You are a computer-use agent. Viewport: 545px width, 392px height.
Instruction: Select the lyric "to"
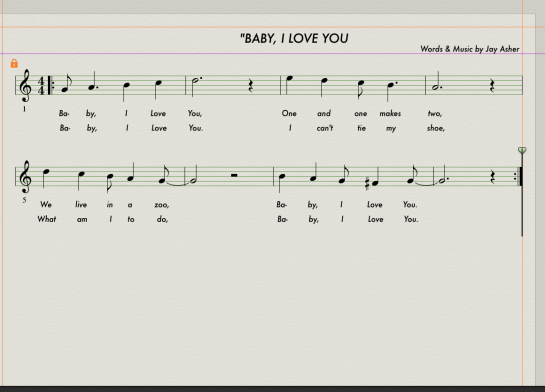(x=131, y=219)
